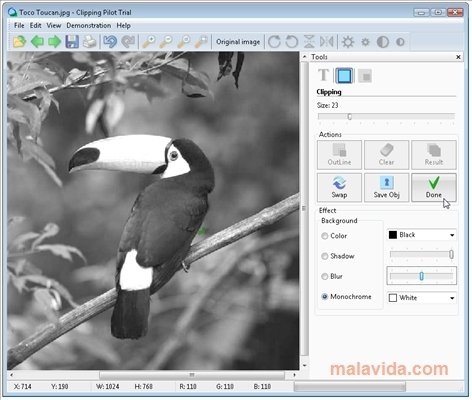Click the save floppy disk icon
The image size is (472, 400).
tap(72, 42)
